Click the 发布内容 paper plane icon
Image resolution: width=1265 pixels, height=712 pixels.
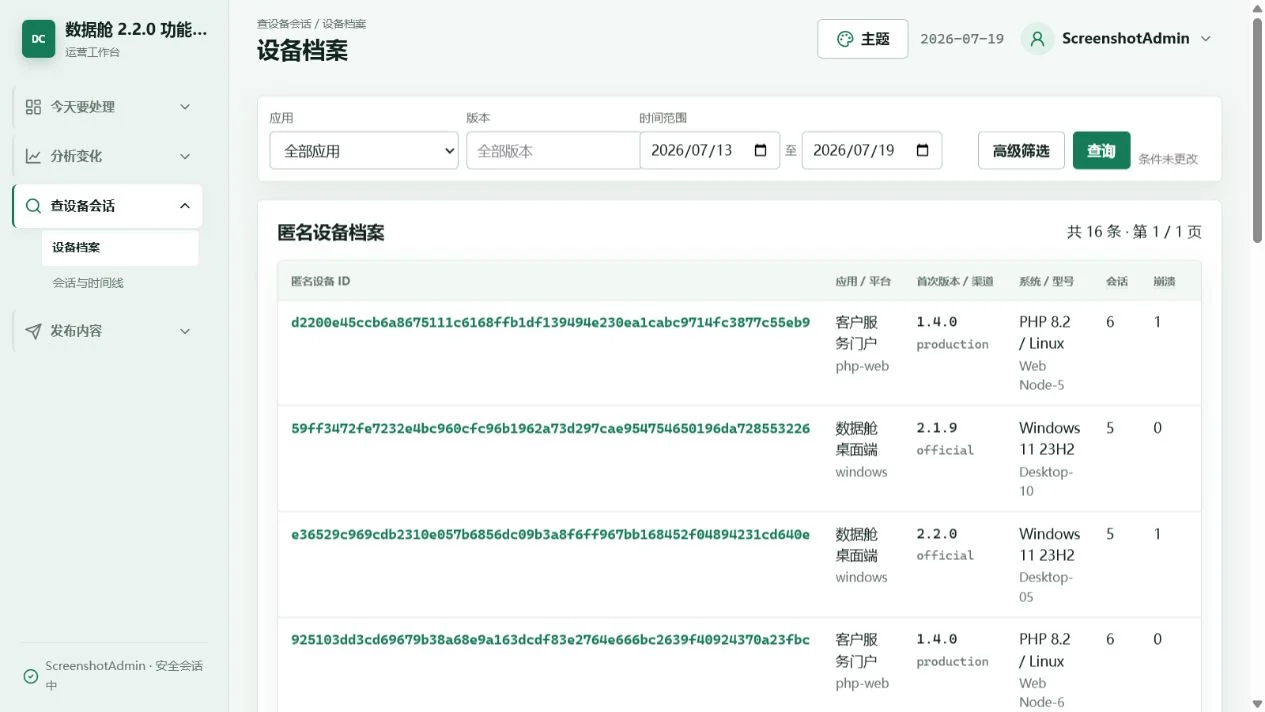pos(33,331)
